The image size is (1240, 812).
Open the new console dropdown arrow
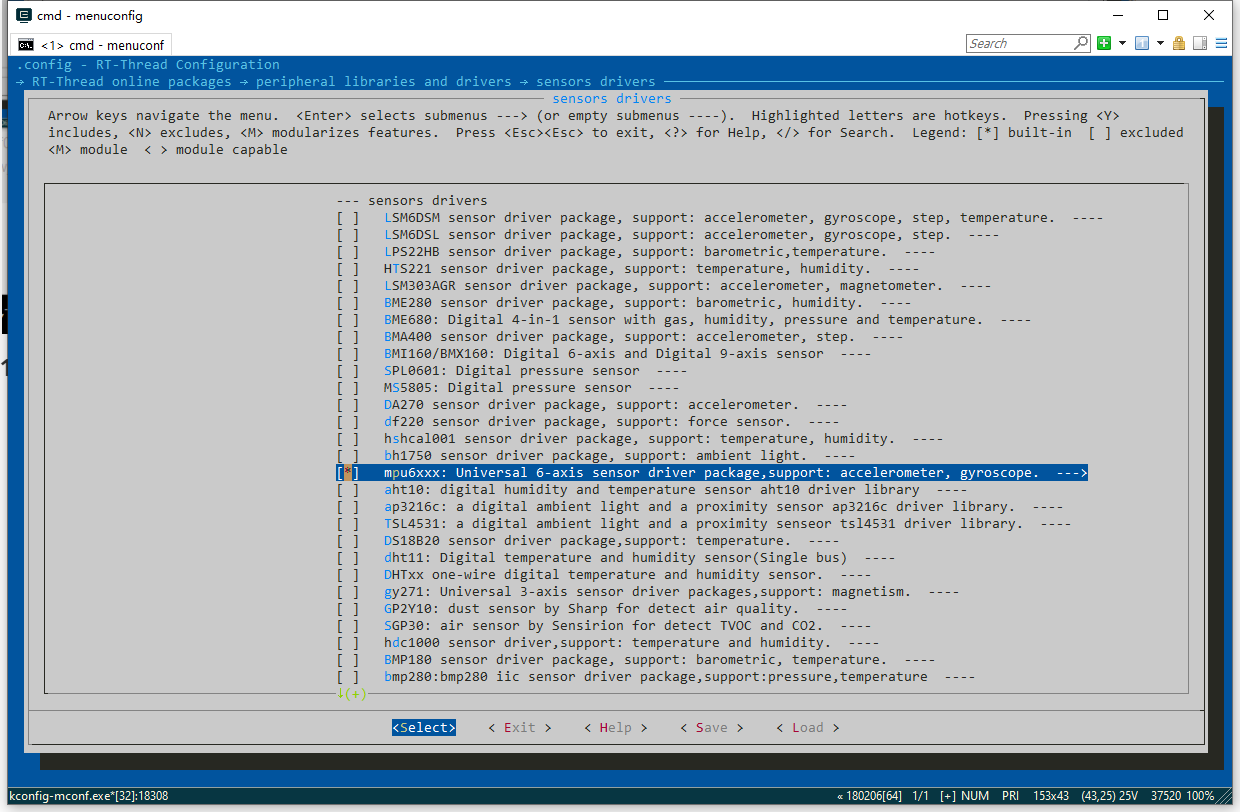pyautogui.click(x=1122, y=43)
